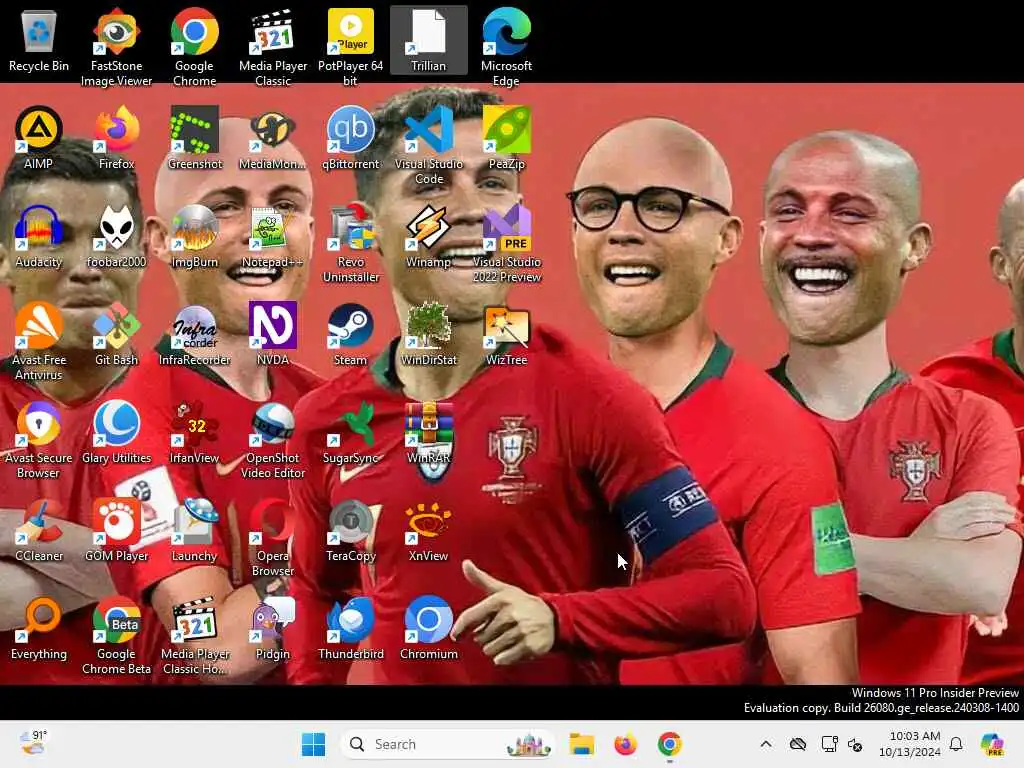
Task: Select the XnView desktop icon
Action: click(428, 530)
